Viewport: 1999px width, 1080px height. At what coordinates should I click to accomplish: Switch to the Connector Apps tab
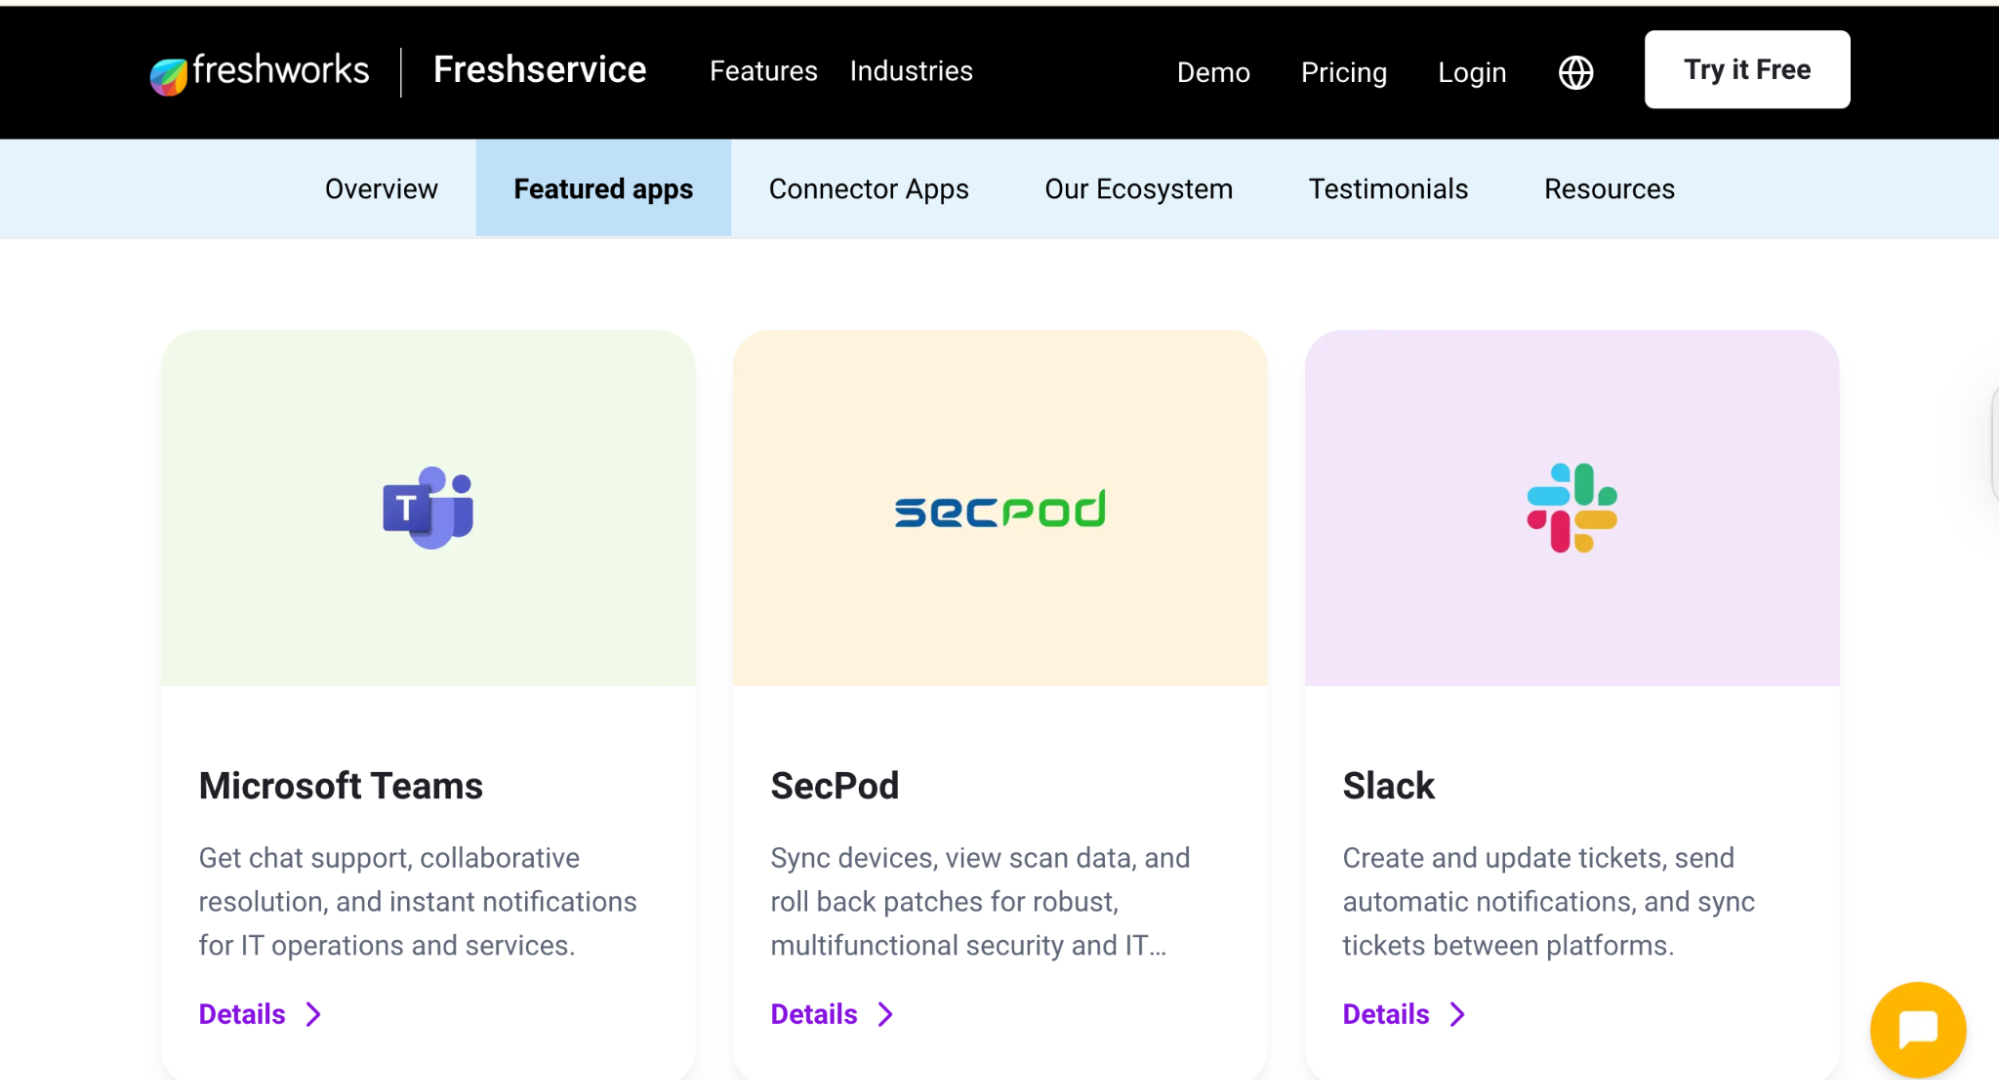pos(868,188)
